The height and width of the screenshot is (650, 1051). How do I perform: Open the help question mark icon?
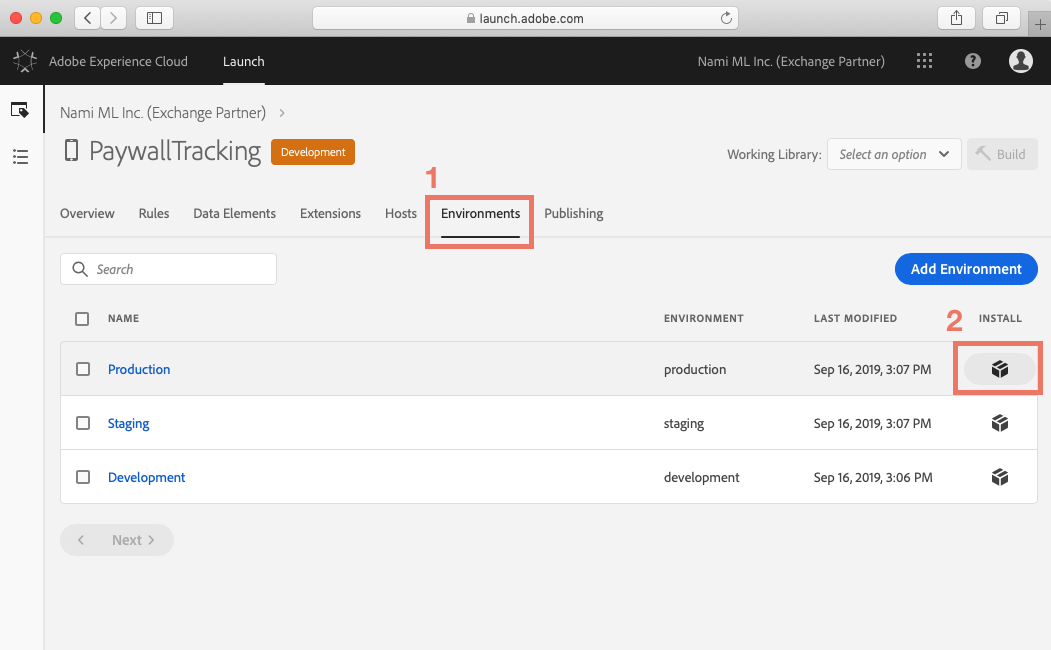coord(973,61)
